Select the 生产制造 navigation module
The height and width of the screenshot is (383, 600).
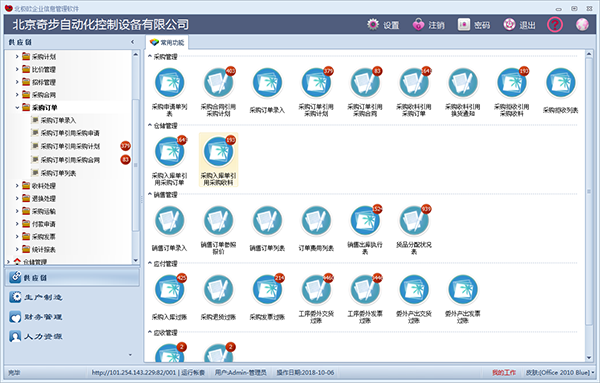(x=72, y=297)
